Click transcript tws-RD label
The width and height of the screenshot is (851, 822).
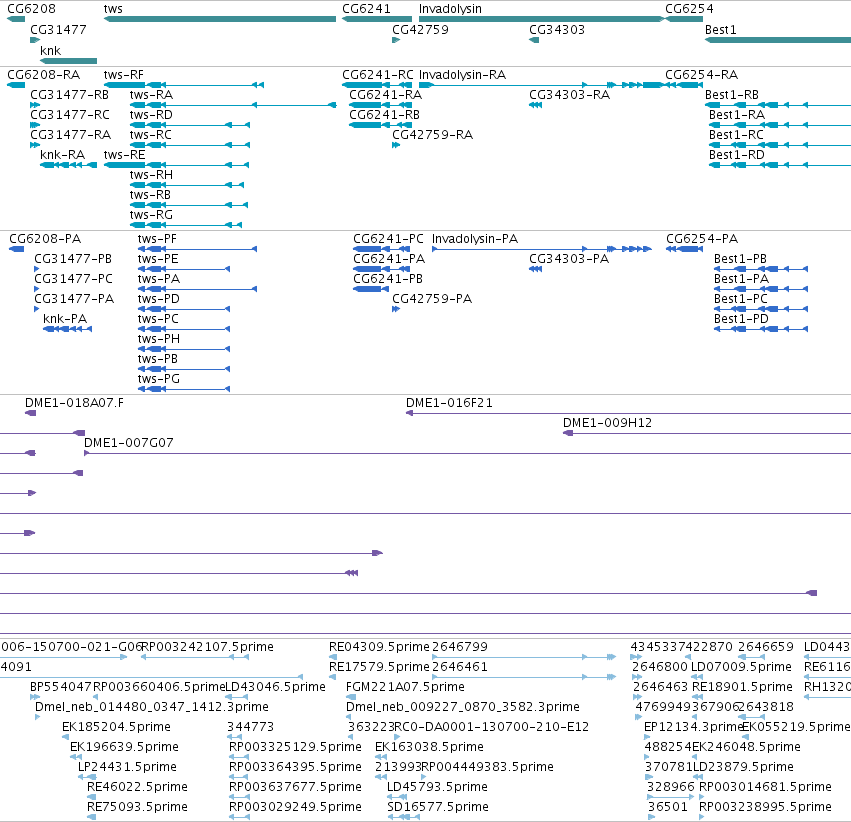pos(151,115)
